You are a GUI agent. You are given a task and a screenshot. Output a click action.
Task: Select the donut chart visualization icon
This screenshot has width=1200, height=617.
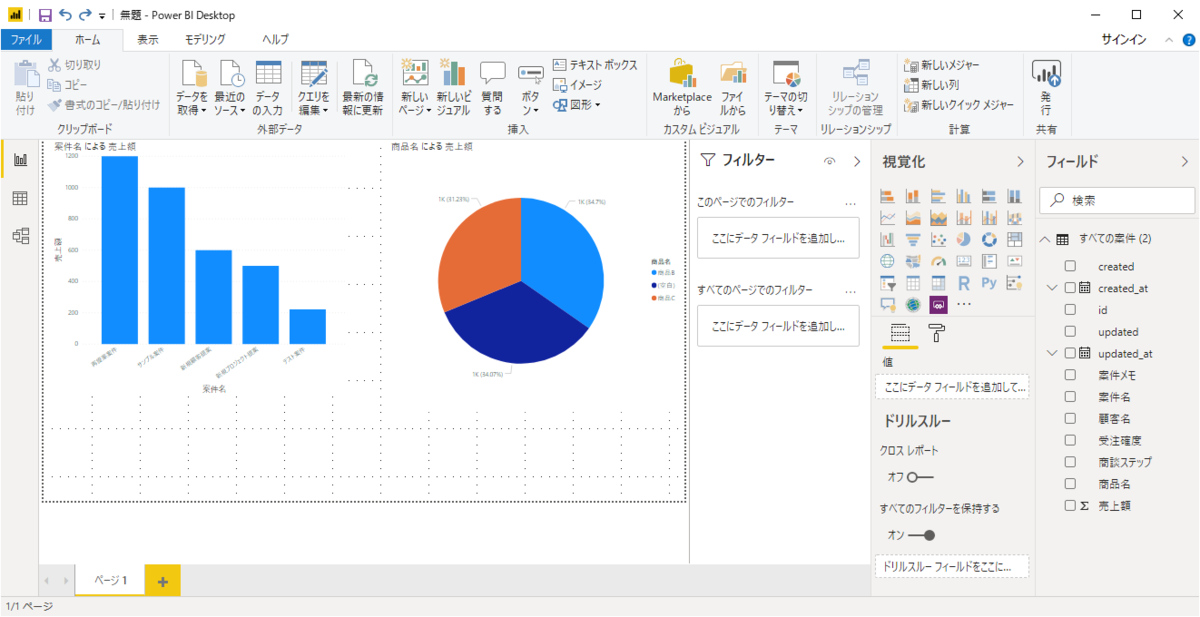[990, 239]
